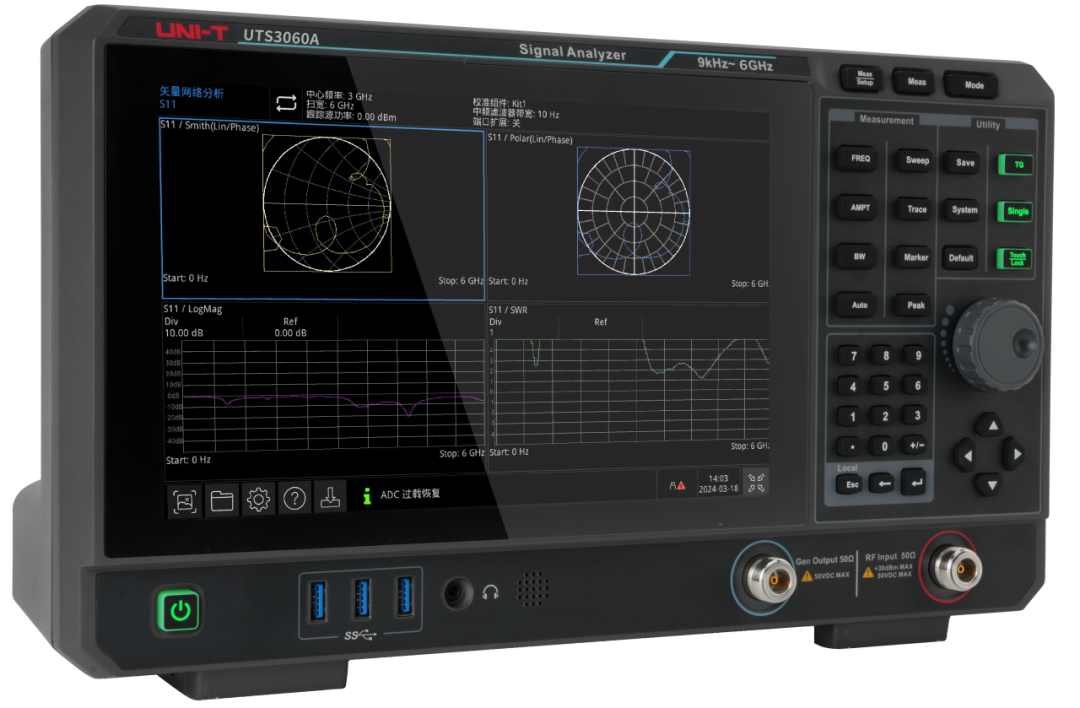Tap the fullscreen expand arrows icon
The height and width of the screenshot is (708, 1080).
click(756, 483)
